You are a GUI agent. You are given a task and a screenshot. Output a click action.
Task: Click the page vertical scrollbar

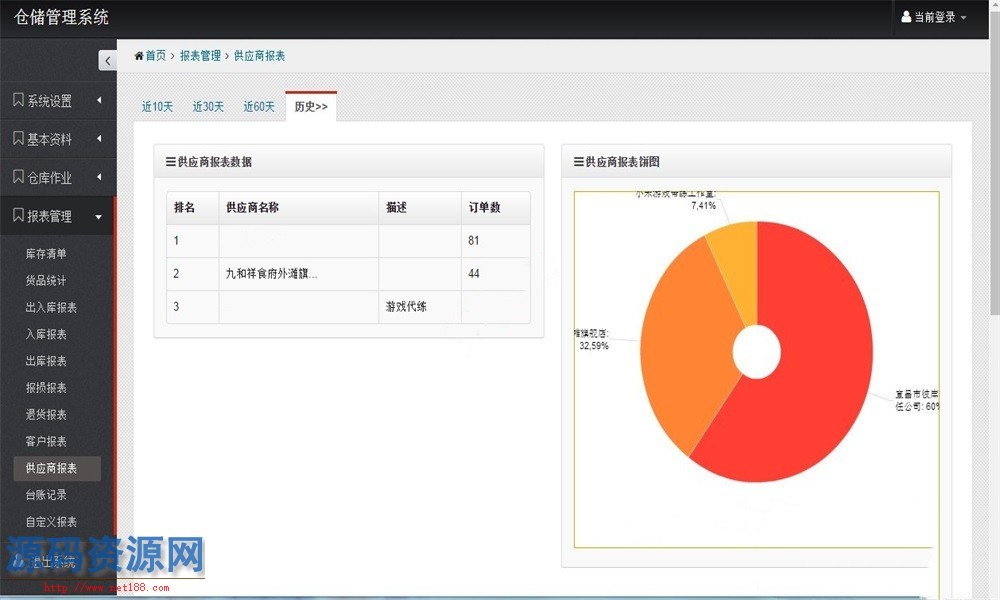(x=993, y=200)
